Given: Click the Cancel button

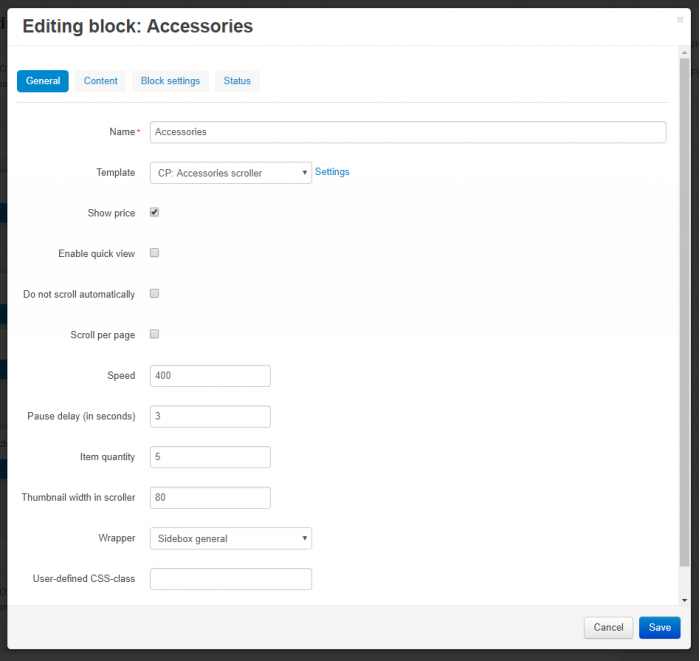Looking at the screenshot, I should (x=608, y=628).
